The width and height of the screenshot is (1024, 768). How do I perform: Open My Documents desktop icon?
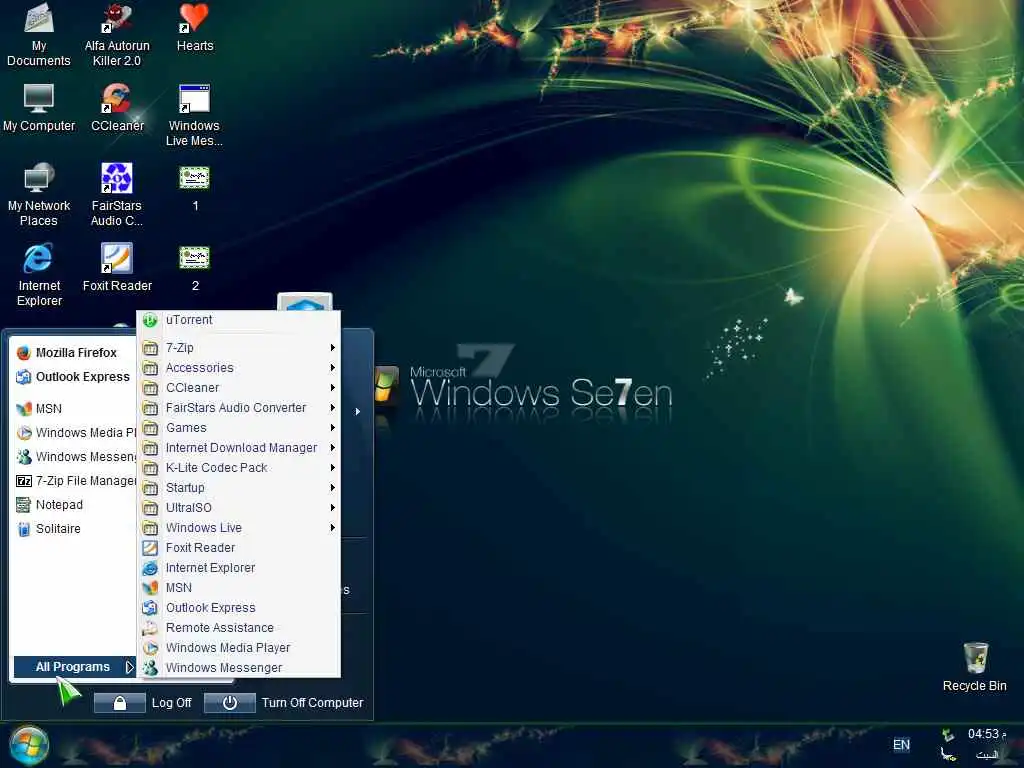39,35
